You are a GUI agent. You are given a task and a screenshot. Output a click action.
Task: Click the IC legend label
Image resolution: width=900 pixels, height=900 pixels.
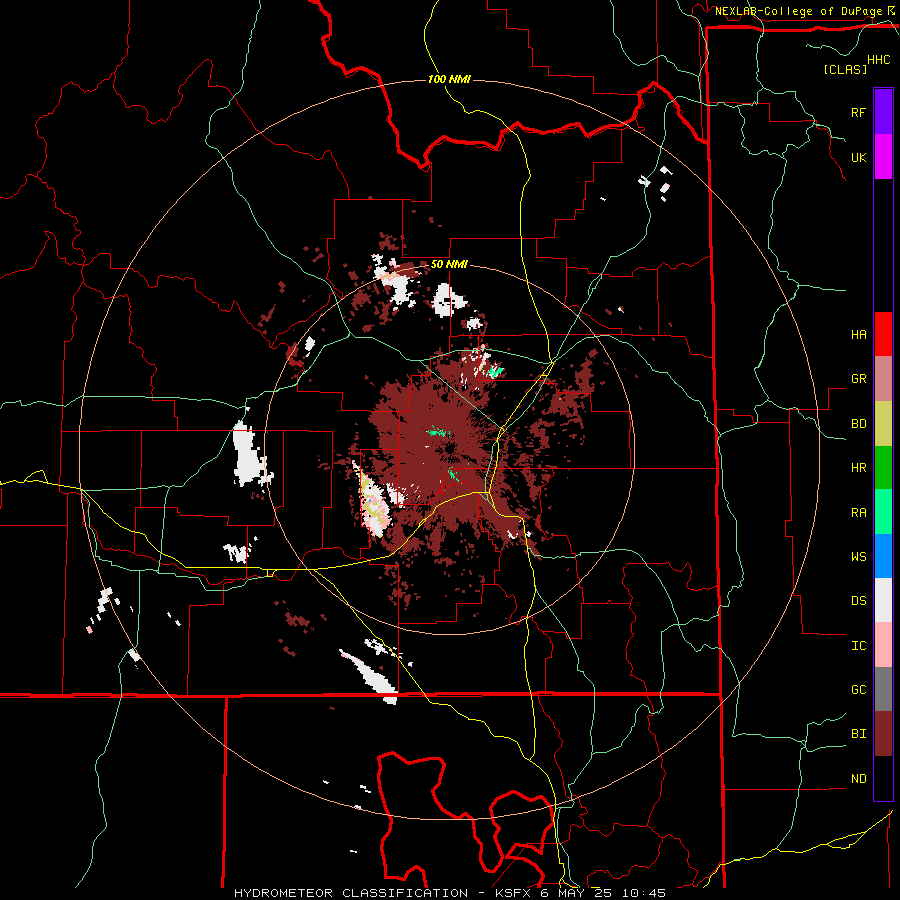(858, 646)
